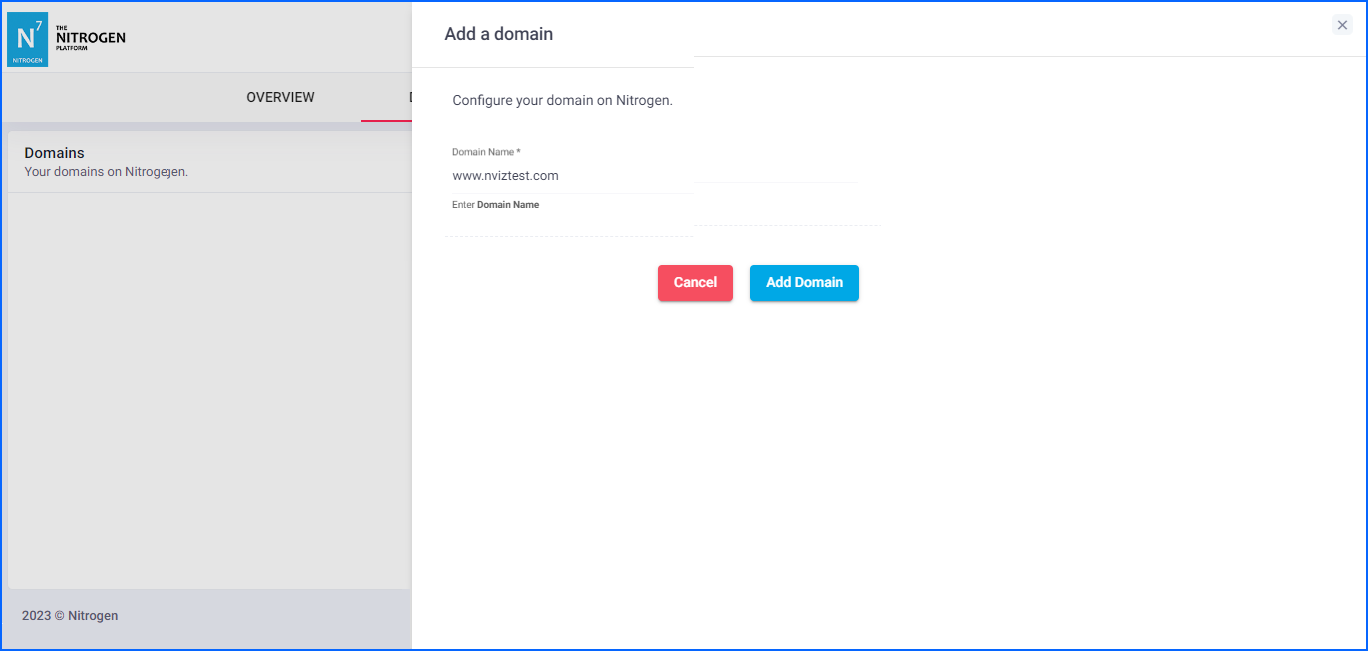Click the Nitrogen link in the footer

(93, 616)
